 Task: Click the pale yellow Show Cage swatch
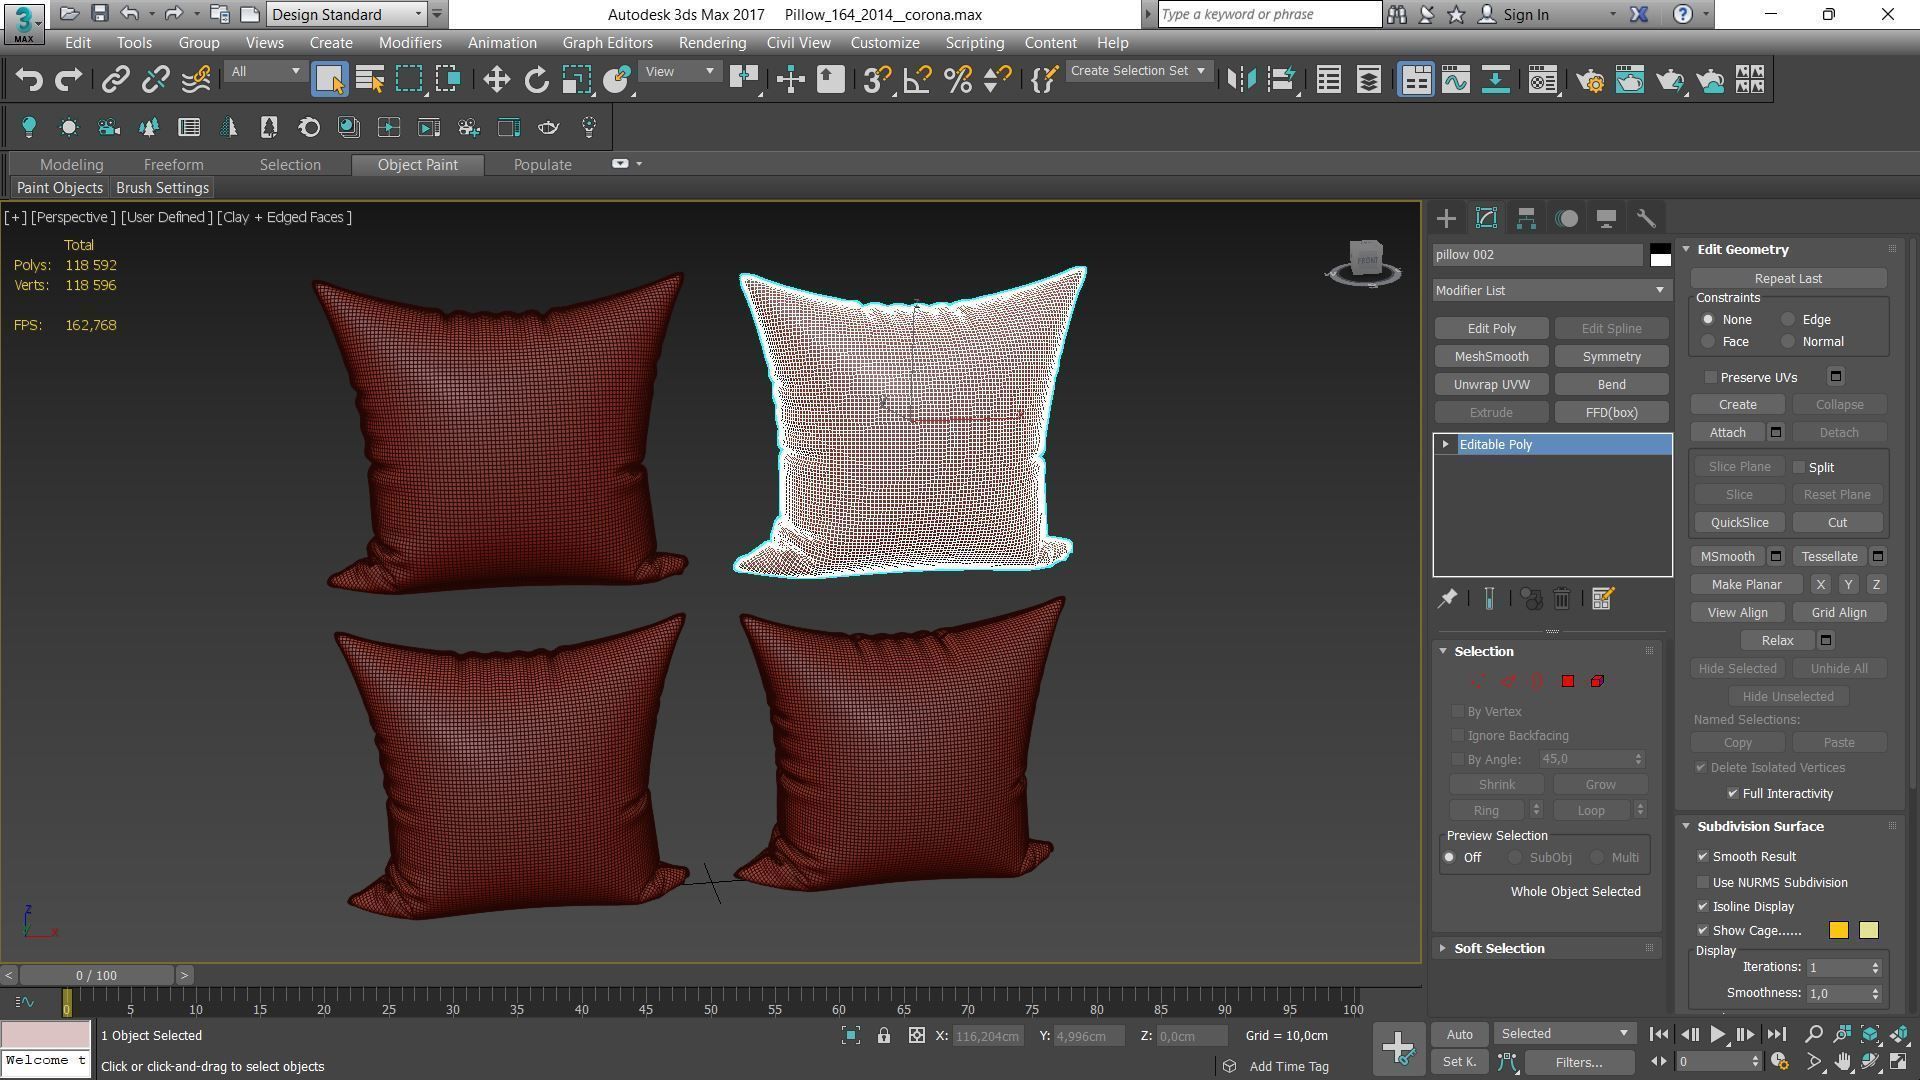click(1868, 931)
